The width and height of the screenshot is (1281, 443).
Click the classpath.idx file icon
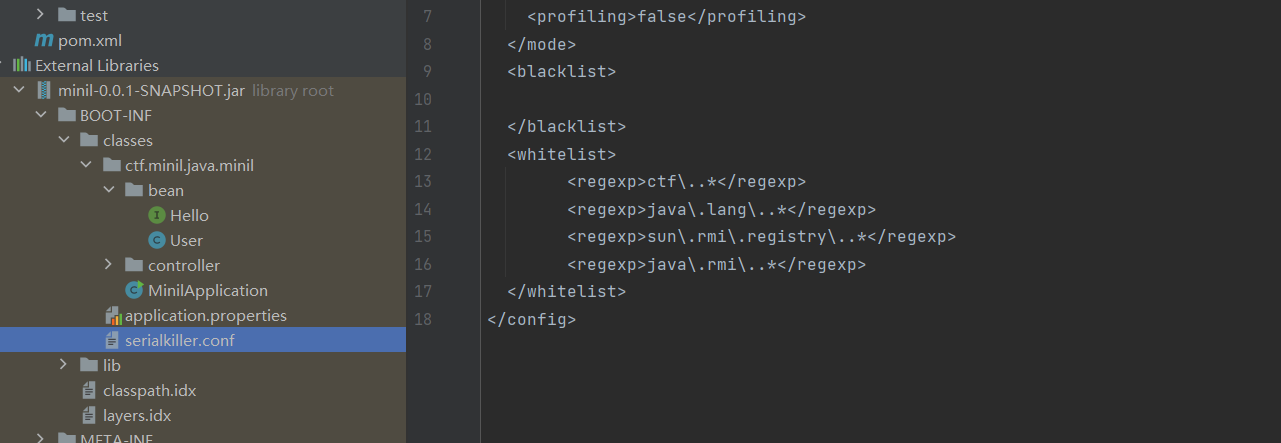point(89,391)
